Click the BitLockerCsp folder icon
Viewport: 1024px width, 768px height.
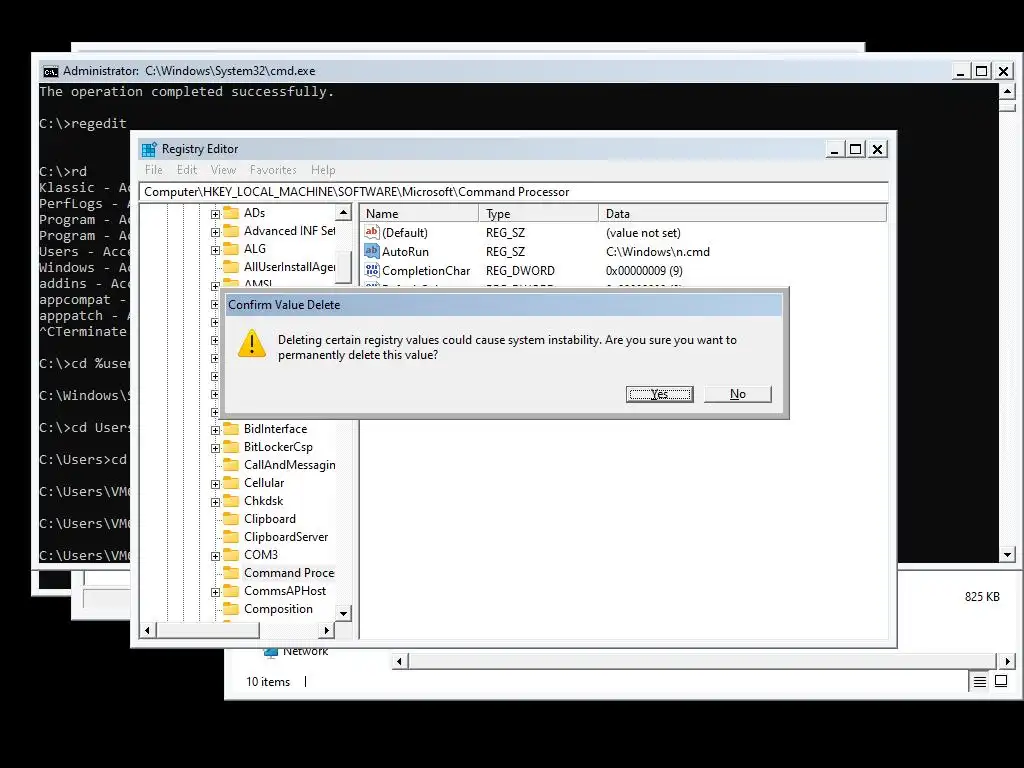pos(231,447)
